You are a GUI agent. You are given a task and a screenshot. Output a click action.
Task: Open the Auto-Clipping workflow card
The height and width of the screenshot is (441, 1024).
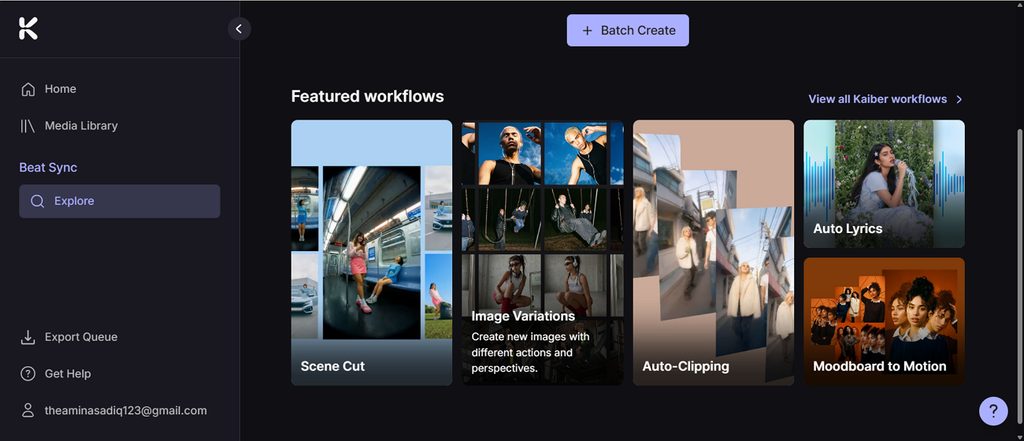[x=714, y=252]
